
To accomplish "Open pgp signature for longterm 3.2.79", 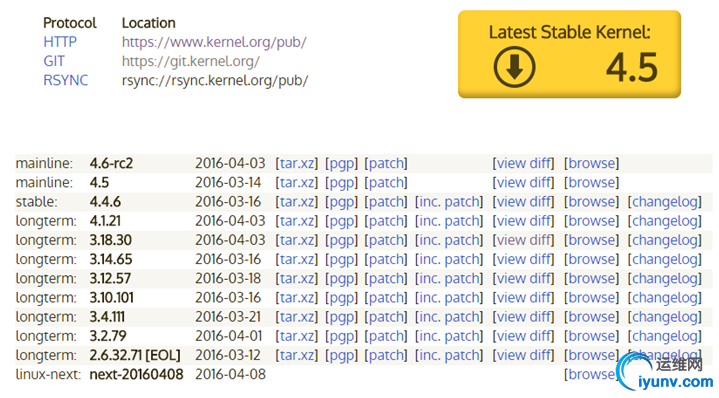I will tap(341, 337).
